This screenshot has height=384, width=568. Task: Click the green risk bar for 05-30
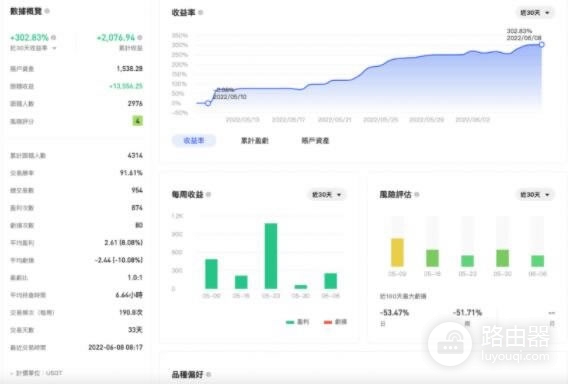coord(502,258)
